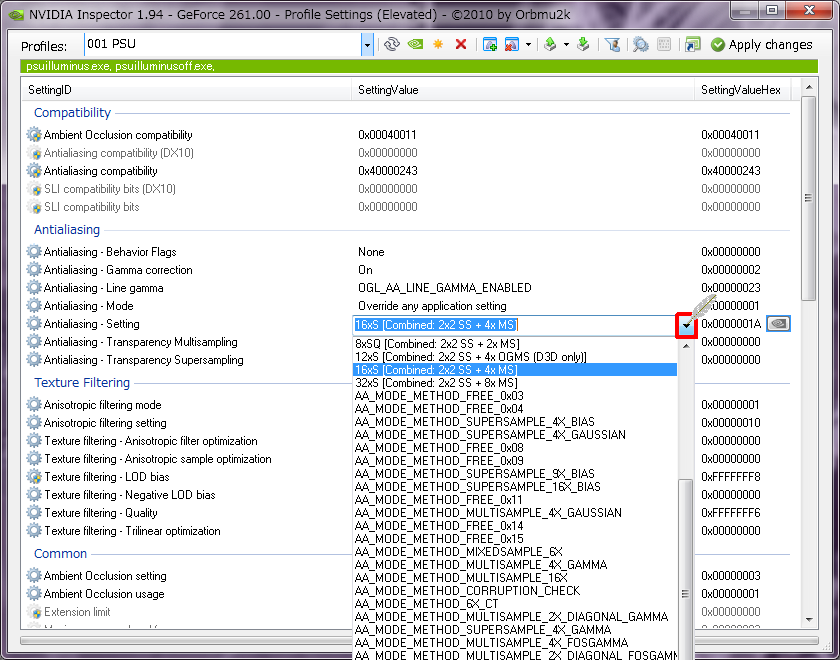This screenshot has width=840, height=660.
Task: Pick AA_MODE_METHOD_SUPERSAMPLE_16X_BIAS option
Action: click(515, 486)
